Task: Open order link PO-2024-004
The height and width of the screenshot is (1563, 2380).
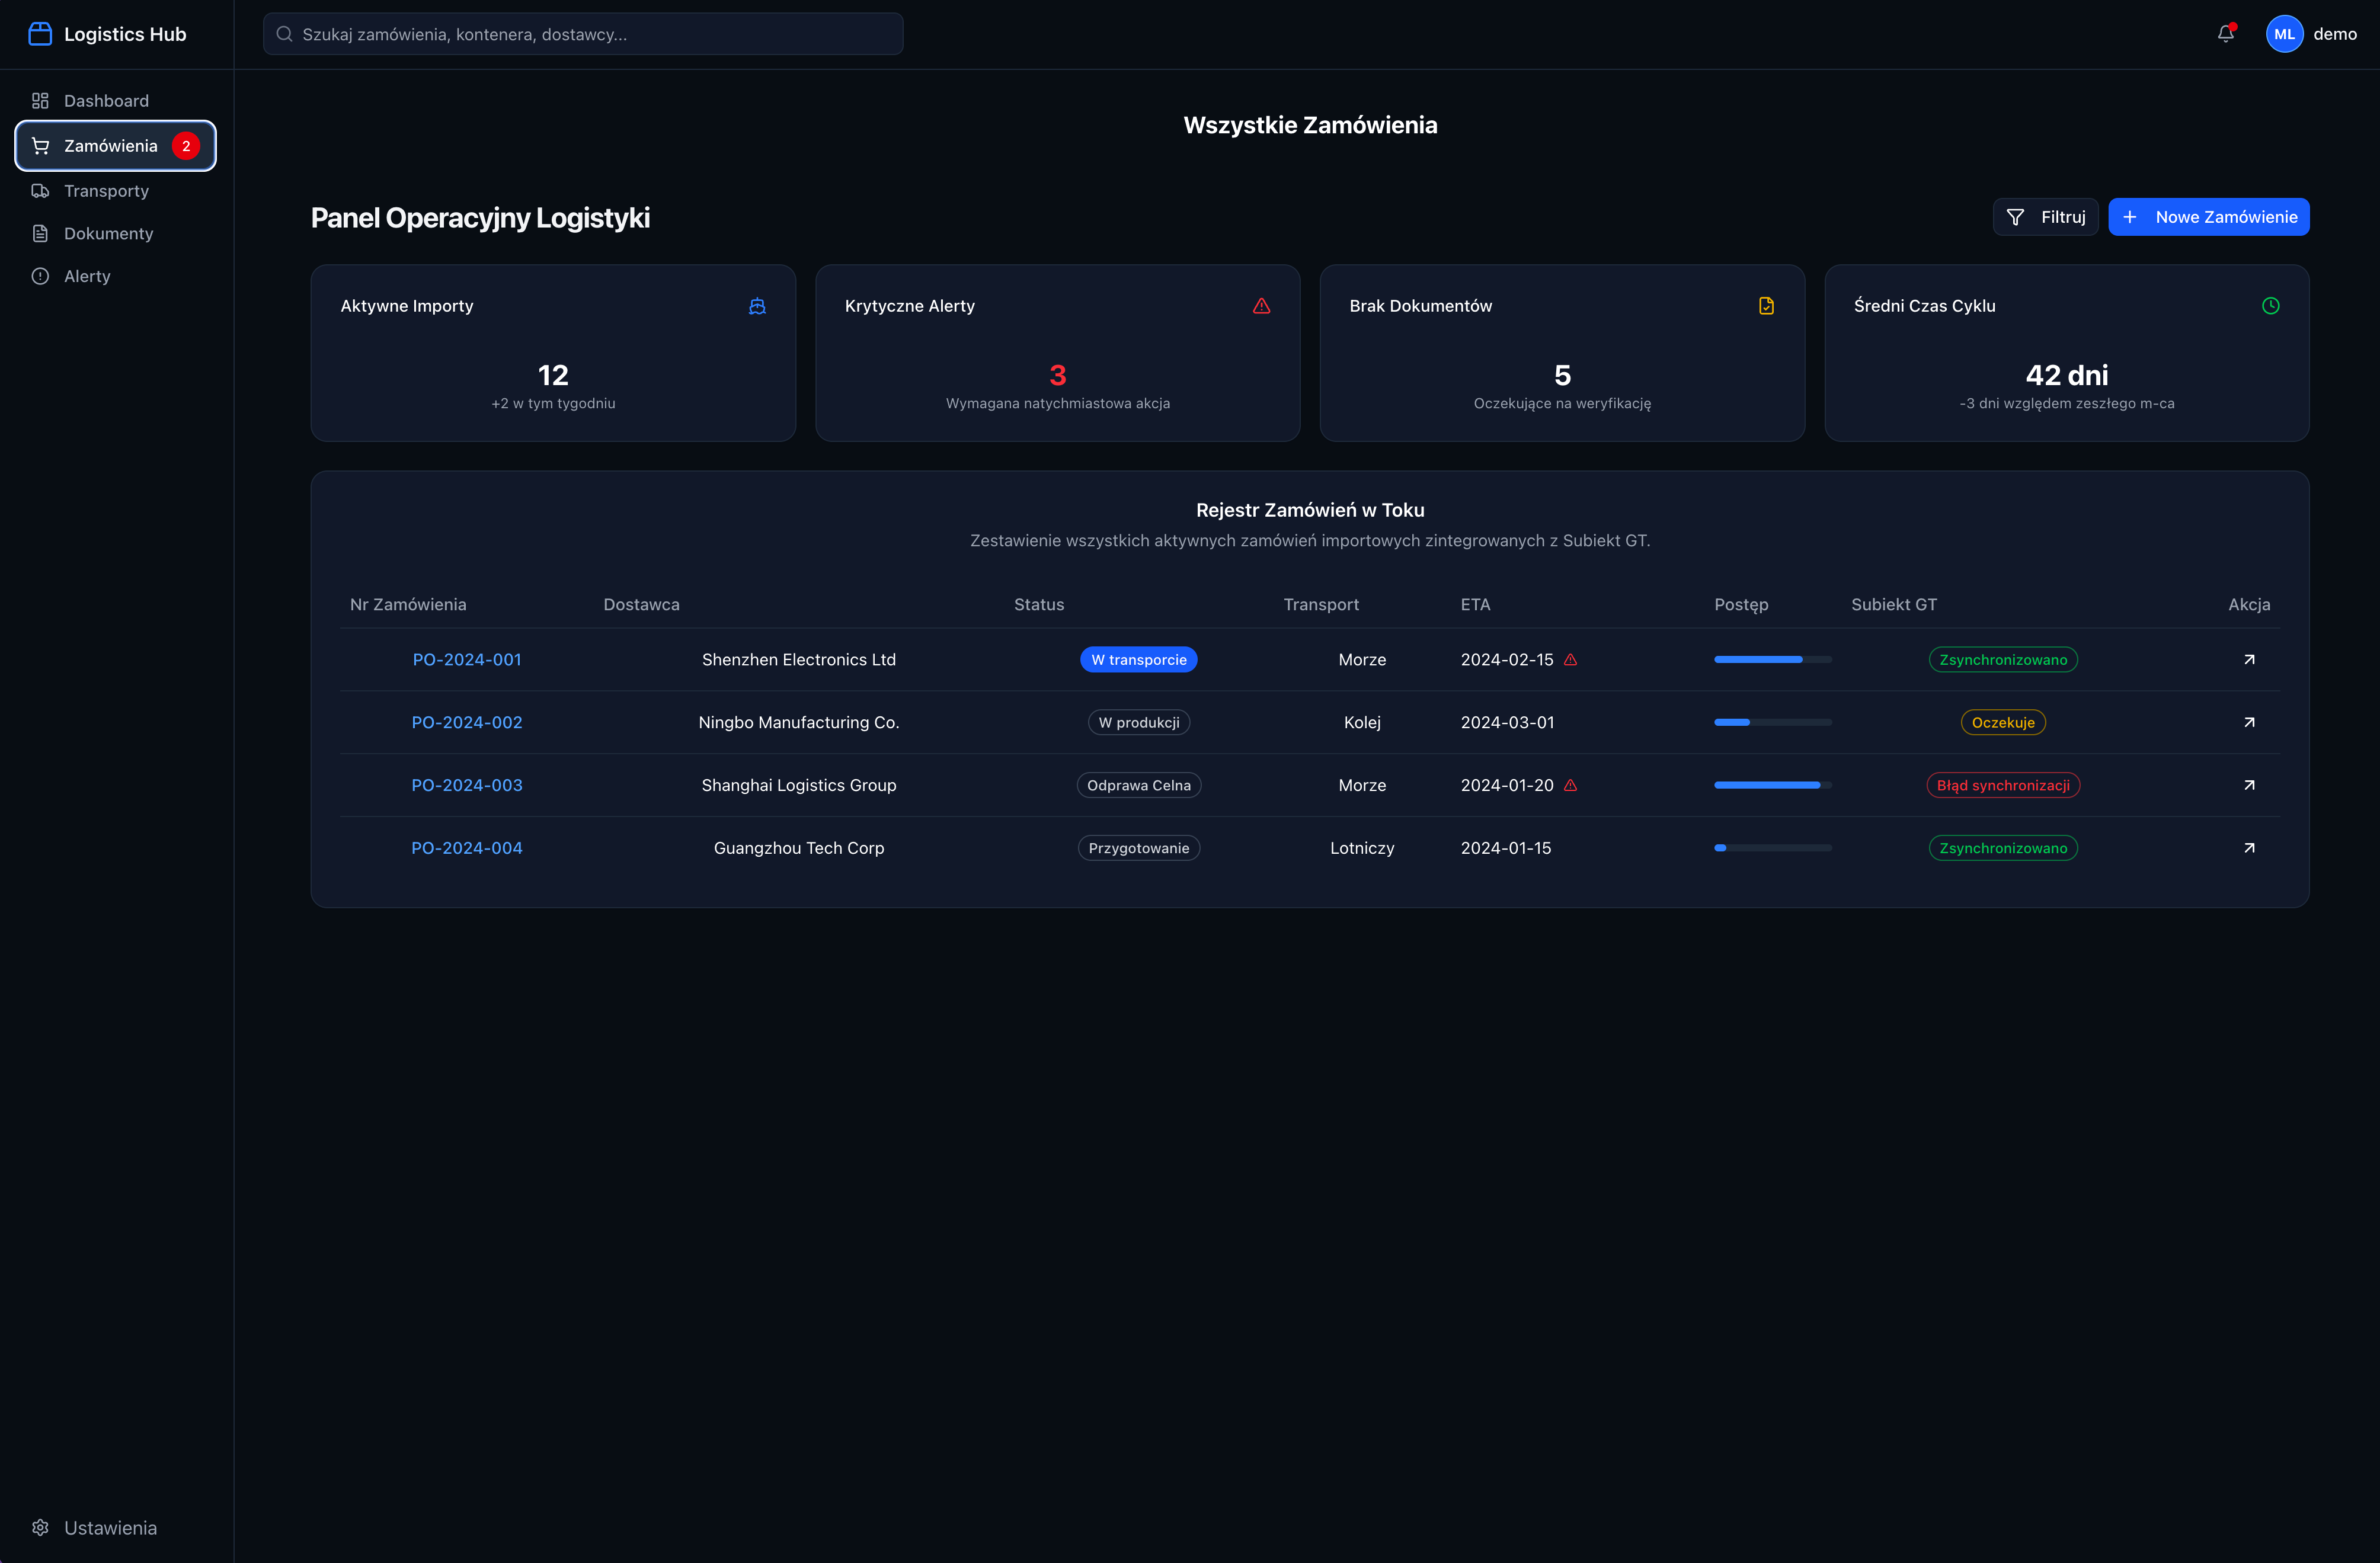Action: point(467,848)
